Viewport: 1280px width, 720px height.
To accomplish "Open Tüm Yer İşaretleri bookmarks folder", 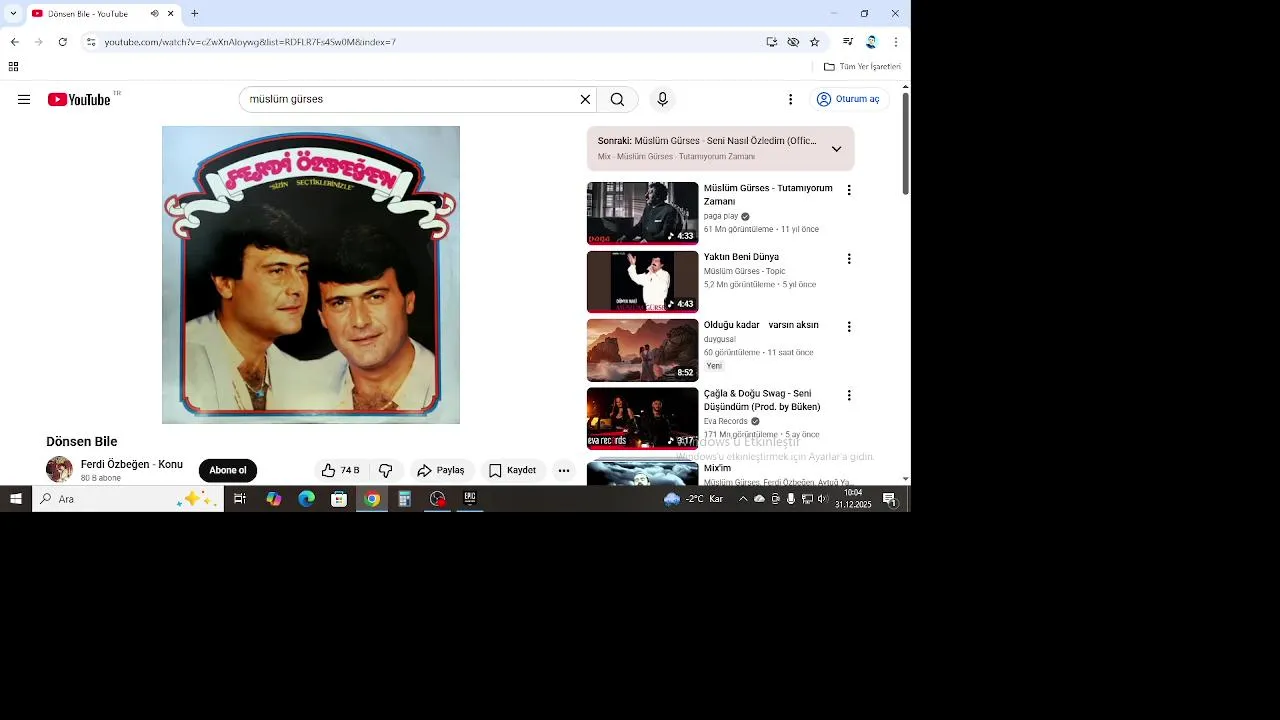I will point(863,67).
